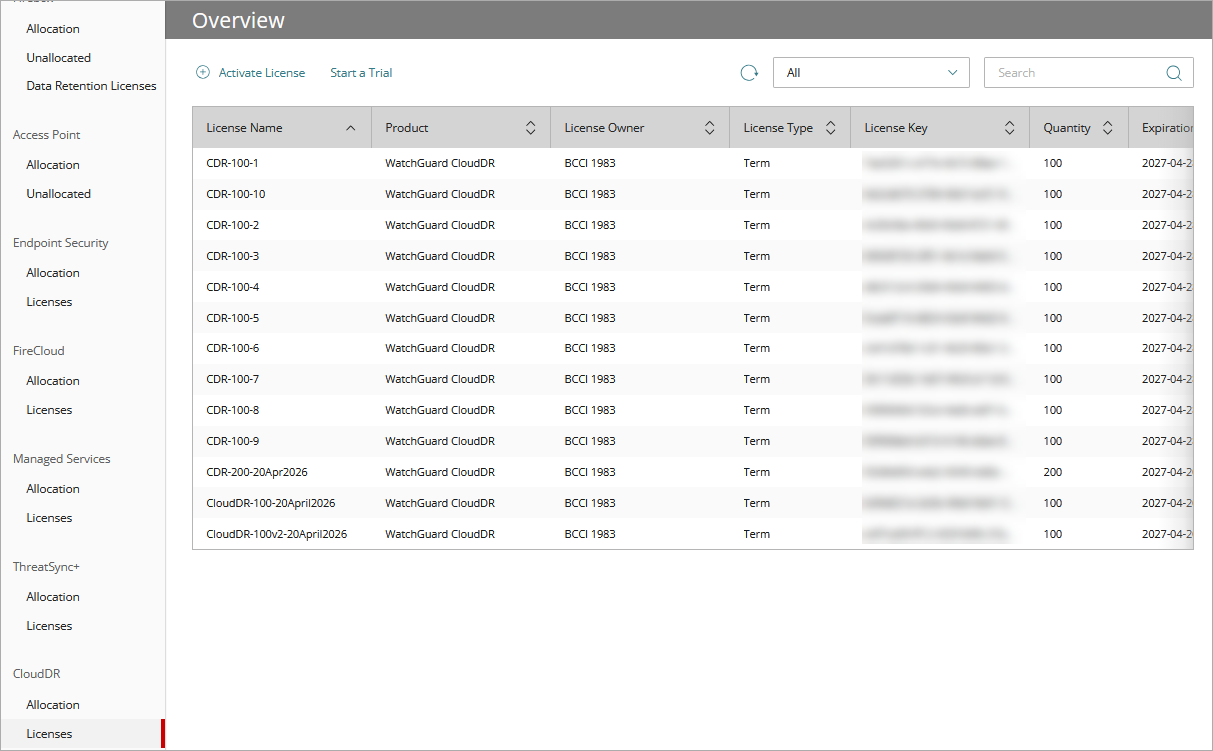The image size is (1213, 751).
Task: Select the CDR-200-20Apr2026 license name
Action: pyautogui.click(x=257, y=472)
